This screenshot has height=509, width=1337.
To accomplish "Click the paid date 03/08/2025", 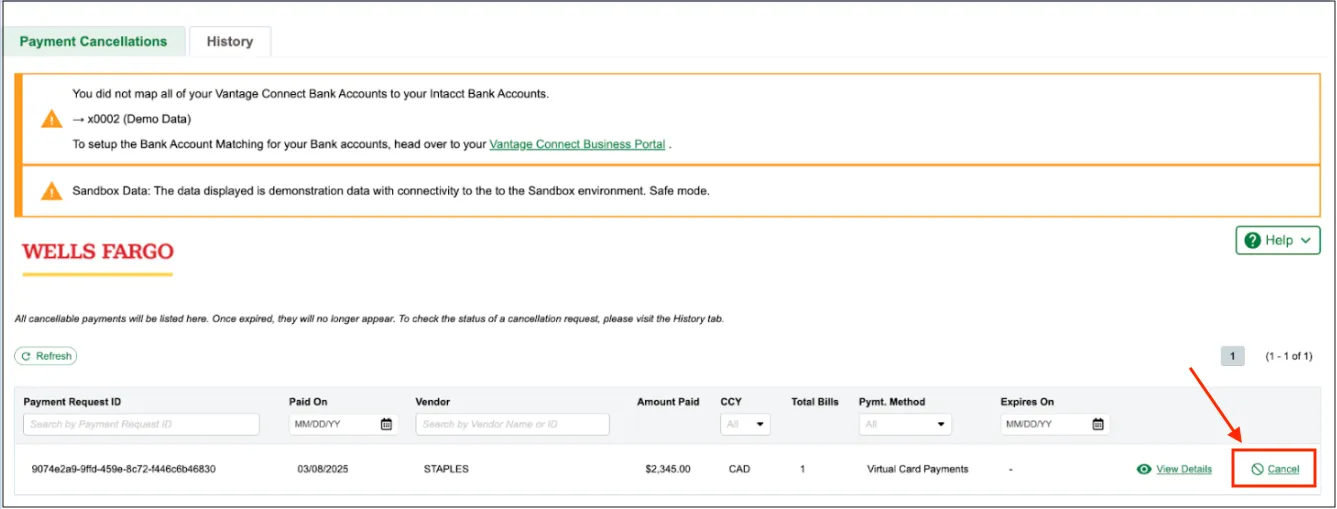I will [323, 469].
